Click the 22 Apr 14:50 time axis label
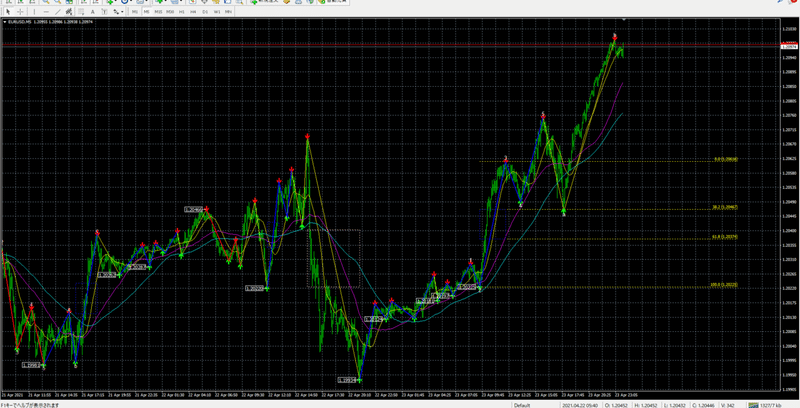800x408 pixels. click(x=306, y=395)
